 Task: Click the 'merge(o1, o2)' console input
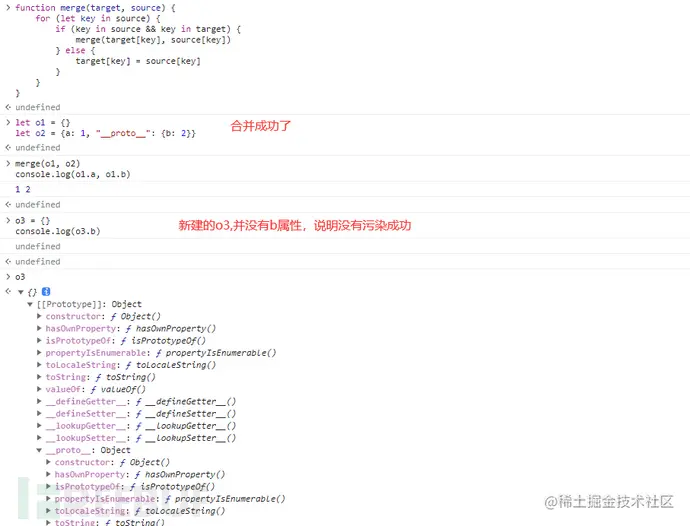[x=48, y=164]
